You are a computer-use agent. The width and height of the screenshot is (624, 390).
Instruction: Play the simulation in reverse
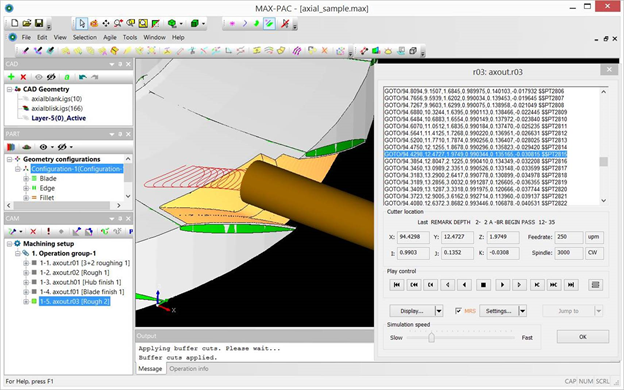tap(464, 285)
